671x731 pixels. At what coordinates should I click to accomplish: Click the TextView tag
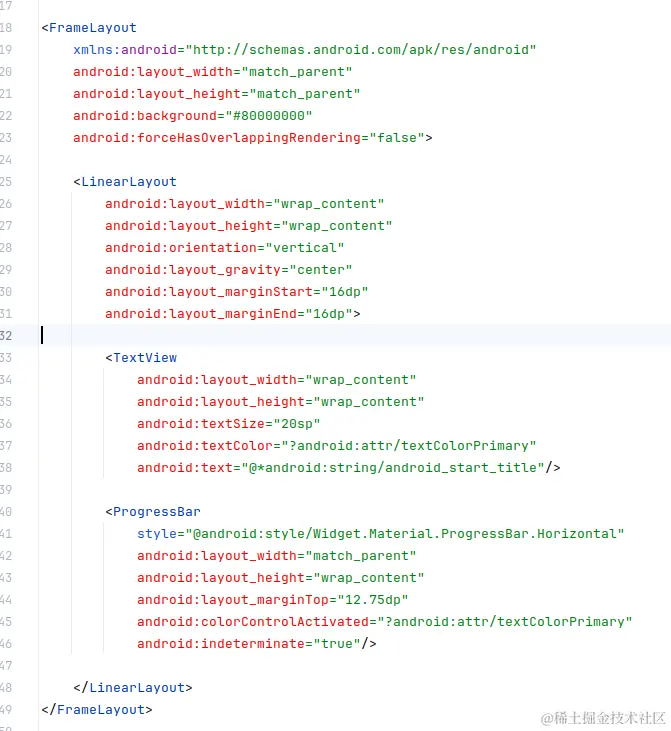pos(141,358)
